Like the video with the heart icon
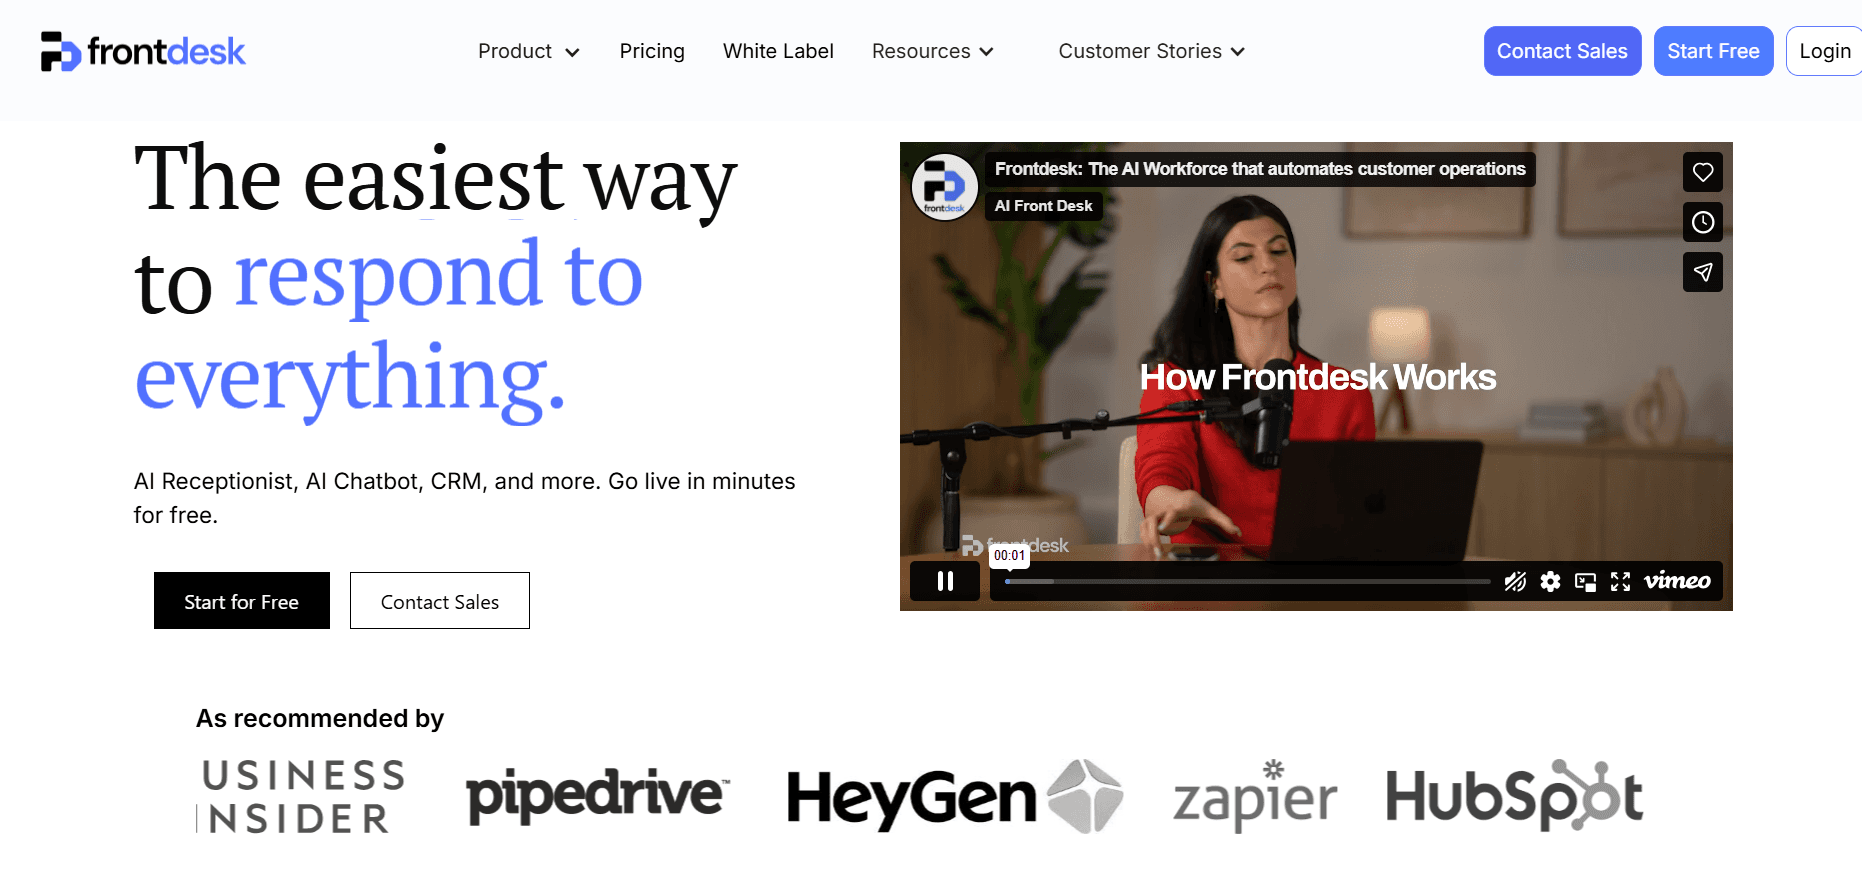Image resolution: width=1862 pixels, height=870 pixels. [x=1702, y=172]
